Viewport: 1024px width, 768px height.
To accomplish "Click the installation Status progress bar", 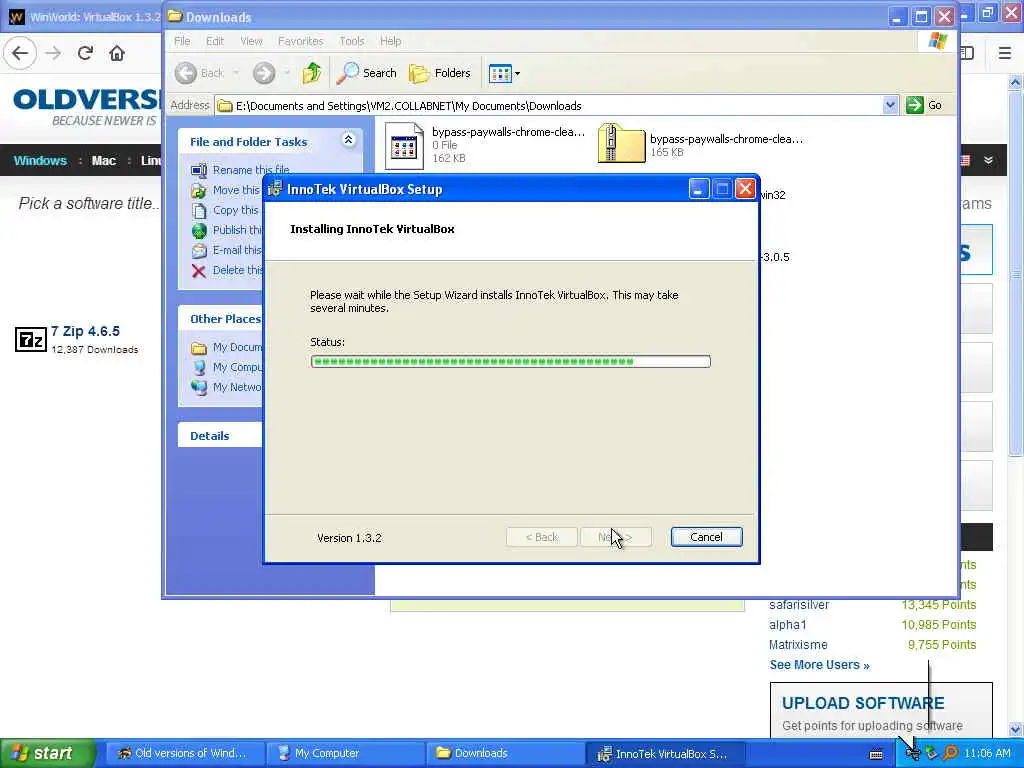I will (x=511, y=361).
